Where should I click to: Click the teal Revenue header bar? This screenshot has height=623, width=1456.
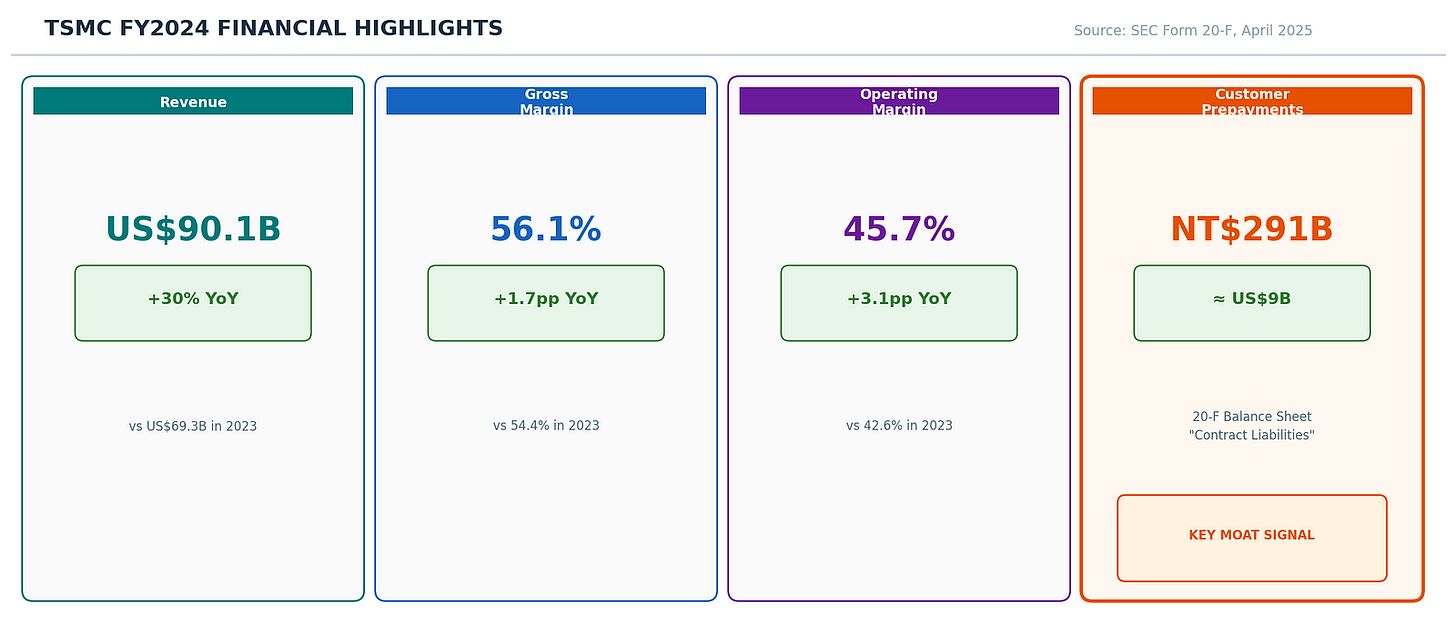click(193, 101)
